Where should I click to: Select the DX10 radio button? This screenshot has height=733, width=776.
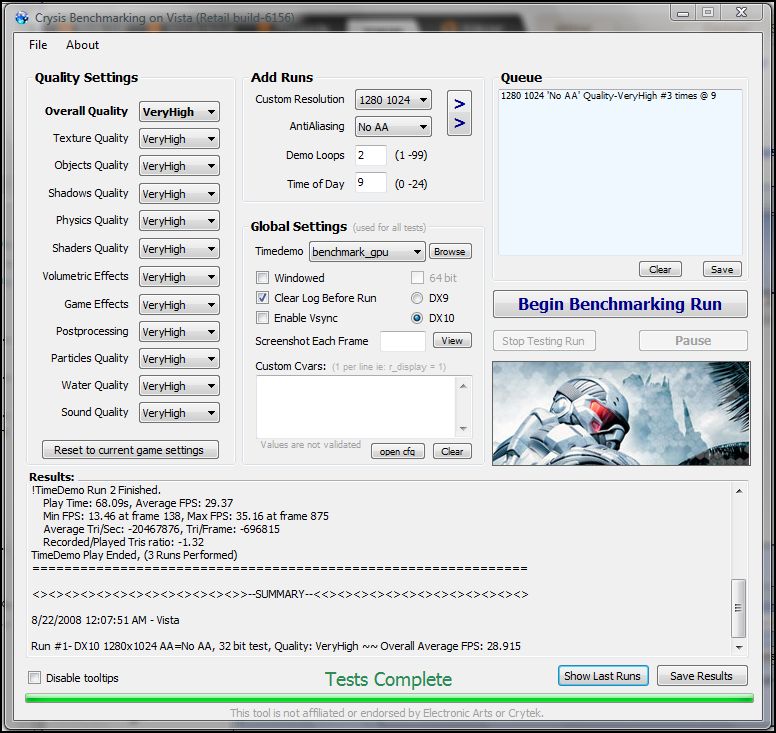(x=417, y=318)
